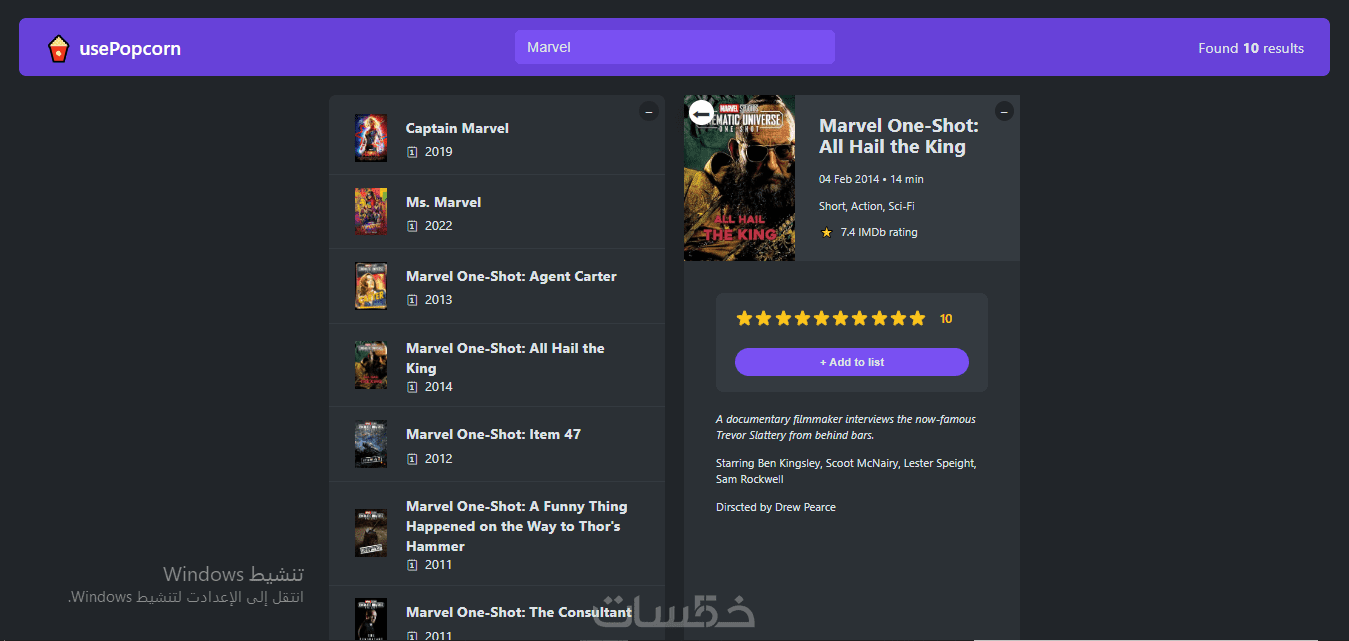This screenshot has width=1349, height=641.
Task: Click the Marvel search input field
Action: click(675, 47)
